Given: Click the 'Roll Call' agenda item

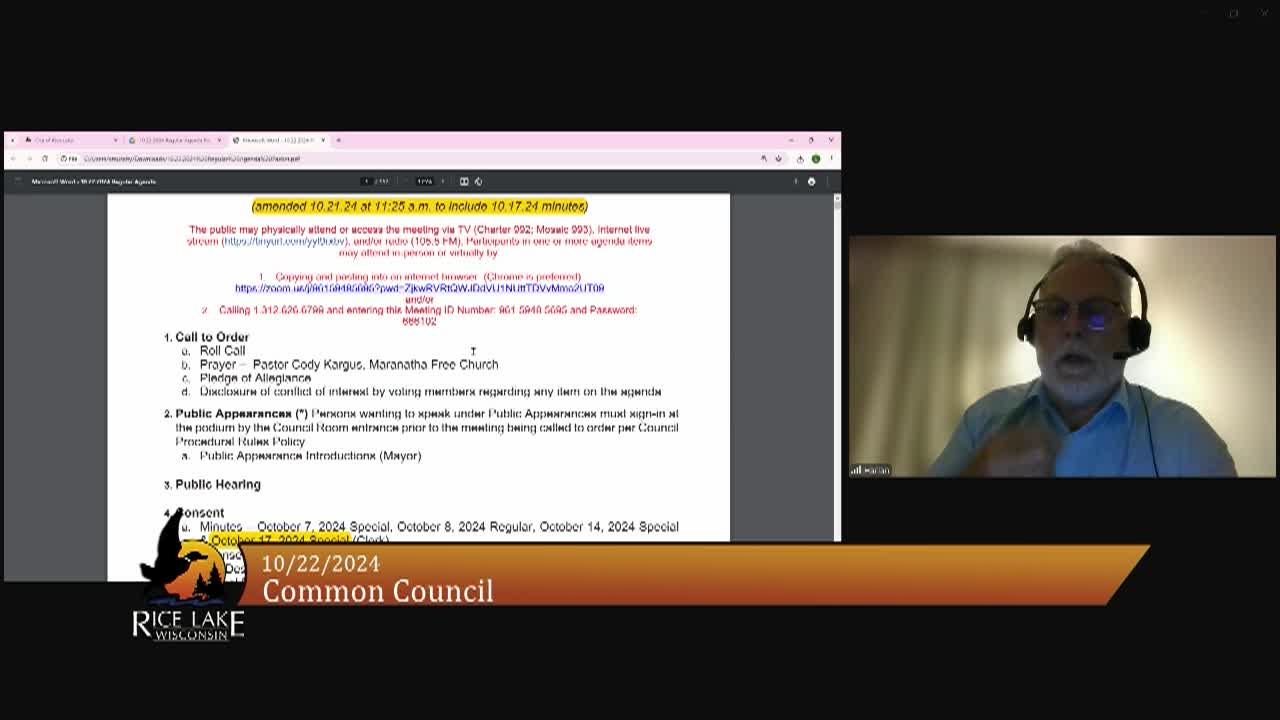Looking at the screenshot, I should coord(222,351).
